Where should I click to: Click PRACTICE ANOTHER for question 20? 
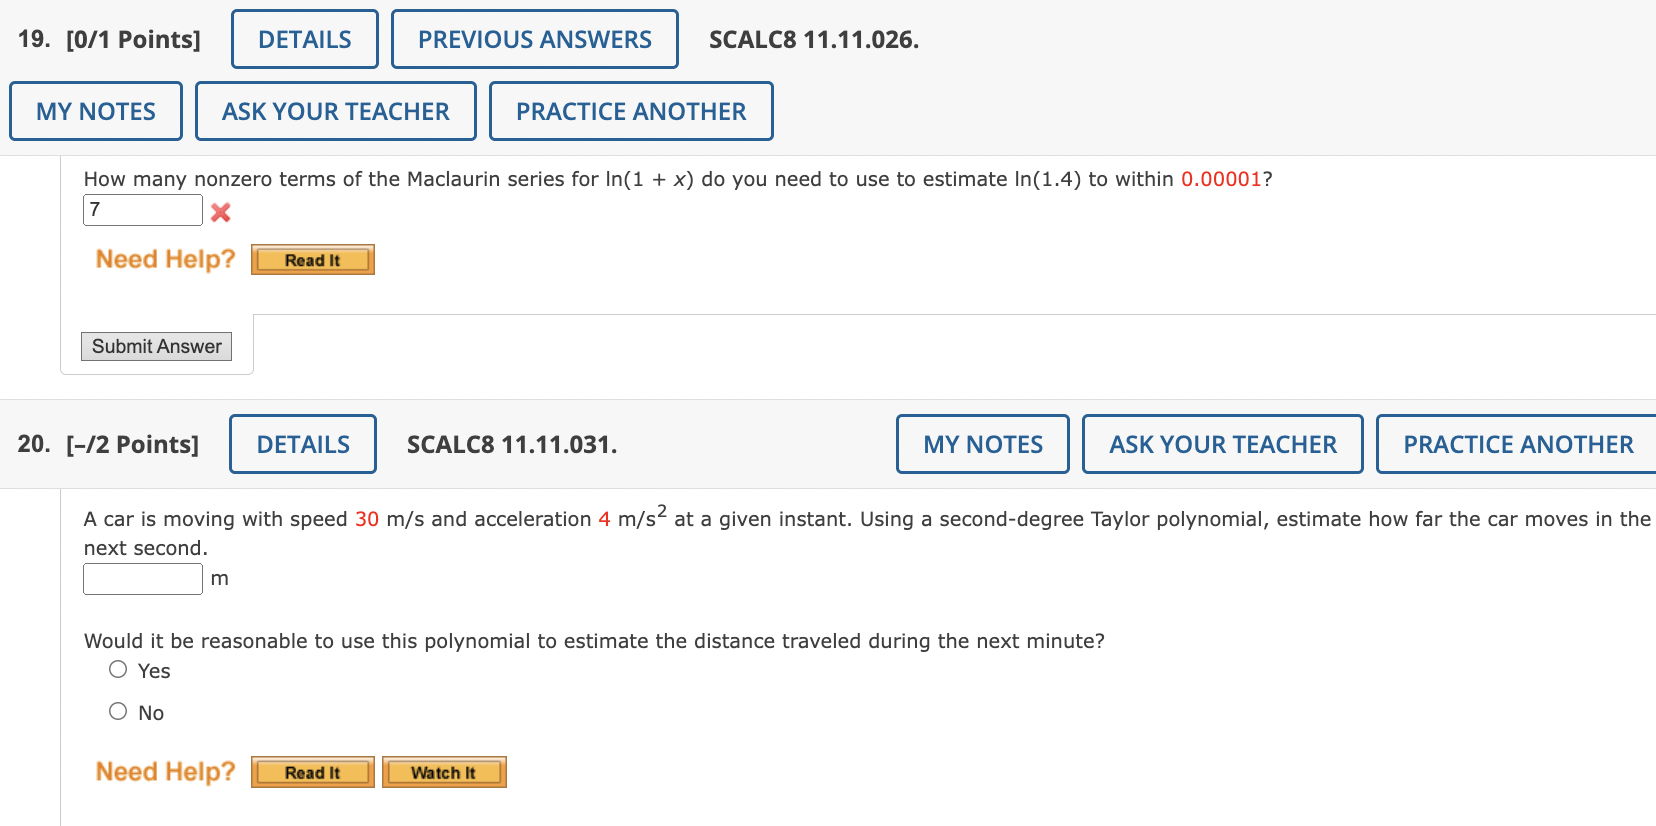[x=1516, y=443]
